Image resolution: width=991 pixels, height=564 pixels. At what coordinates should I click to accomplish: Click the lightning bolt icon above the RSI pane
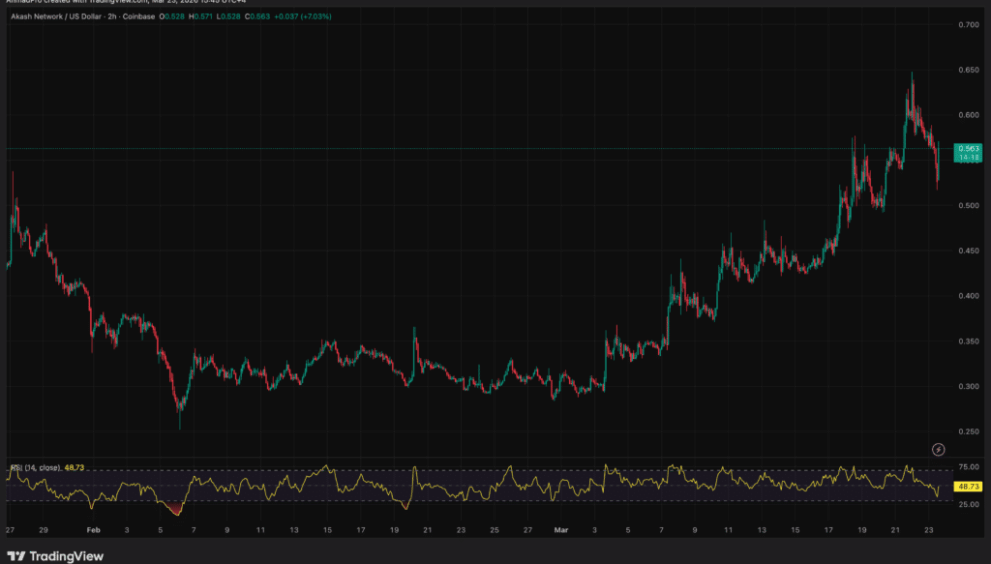point(938,450)
